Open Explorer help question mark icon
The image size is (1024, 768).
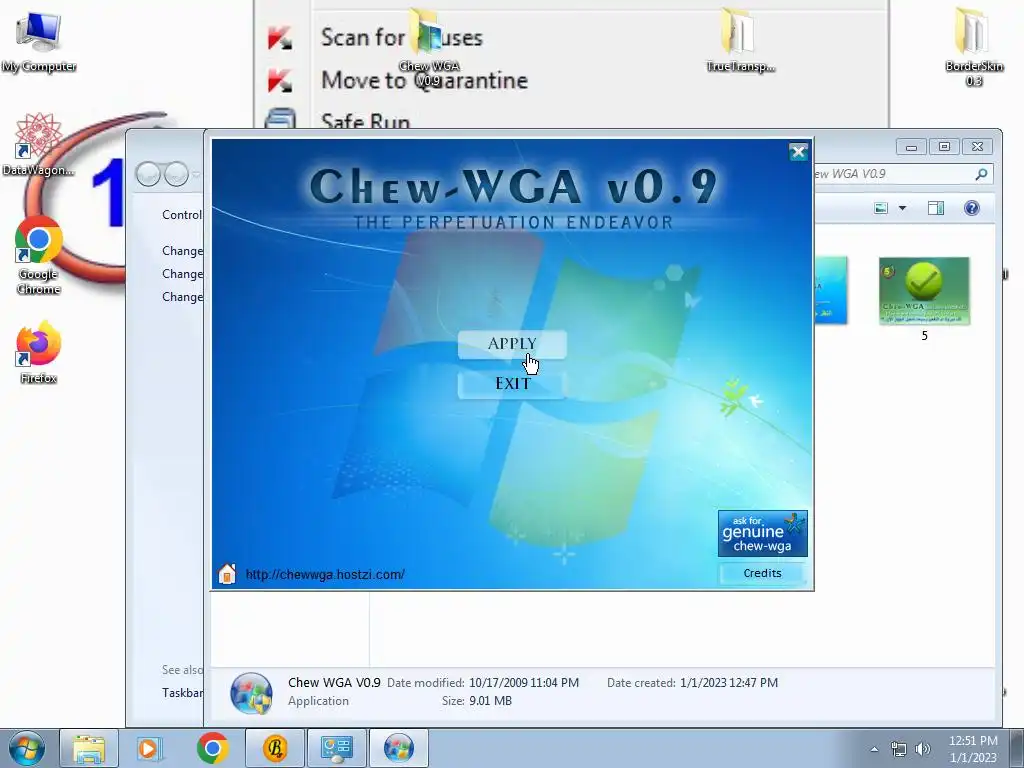click(x=972, y=208)
